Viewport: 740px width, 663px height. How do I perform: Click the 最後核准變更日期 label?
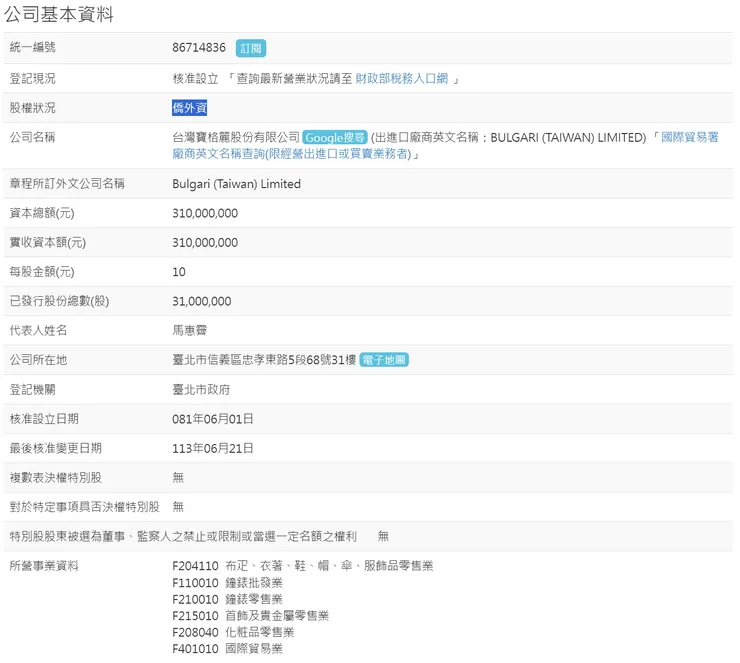click(x=56, y=448)
